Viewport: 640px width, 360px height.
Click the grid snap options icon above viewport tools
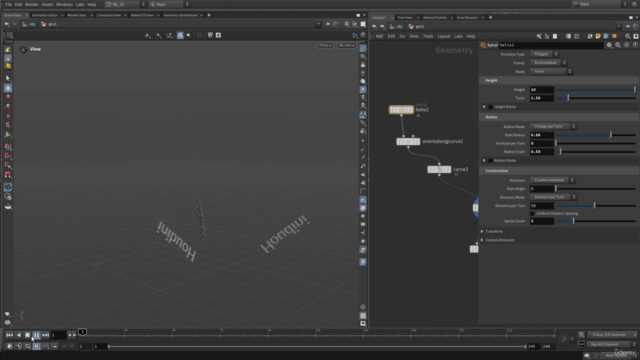point(10,35)
